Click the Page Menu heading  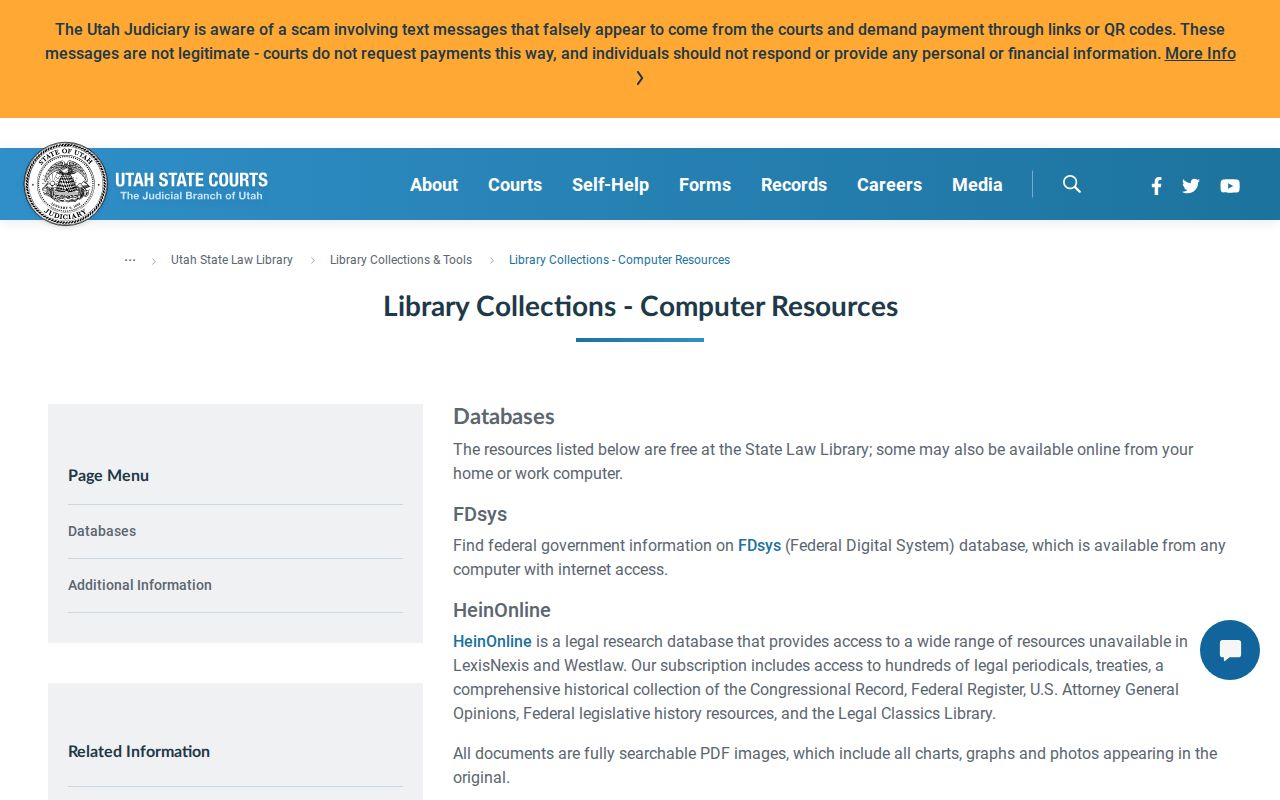pos(108,476)
